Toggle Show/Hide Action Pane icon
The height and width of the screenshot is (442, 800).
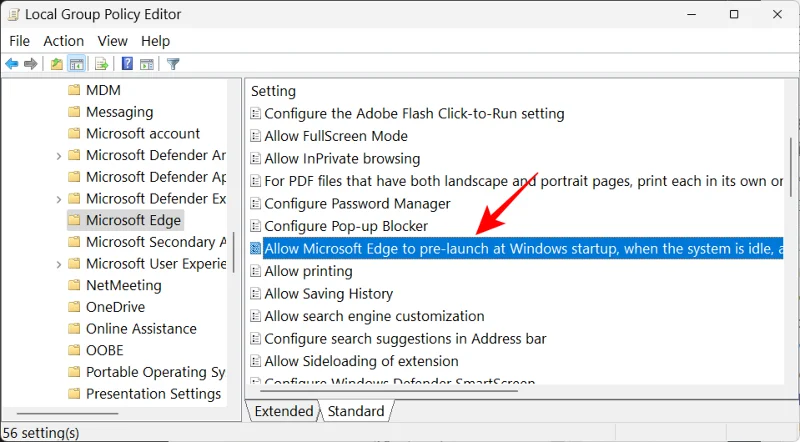pos(147,64)
